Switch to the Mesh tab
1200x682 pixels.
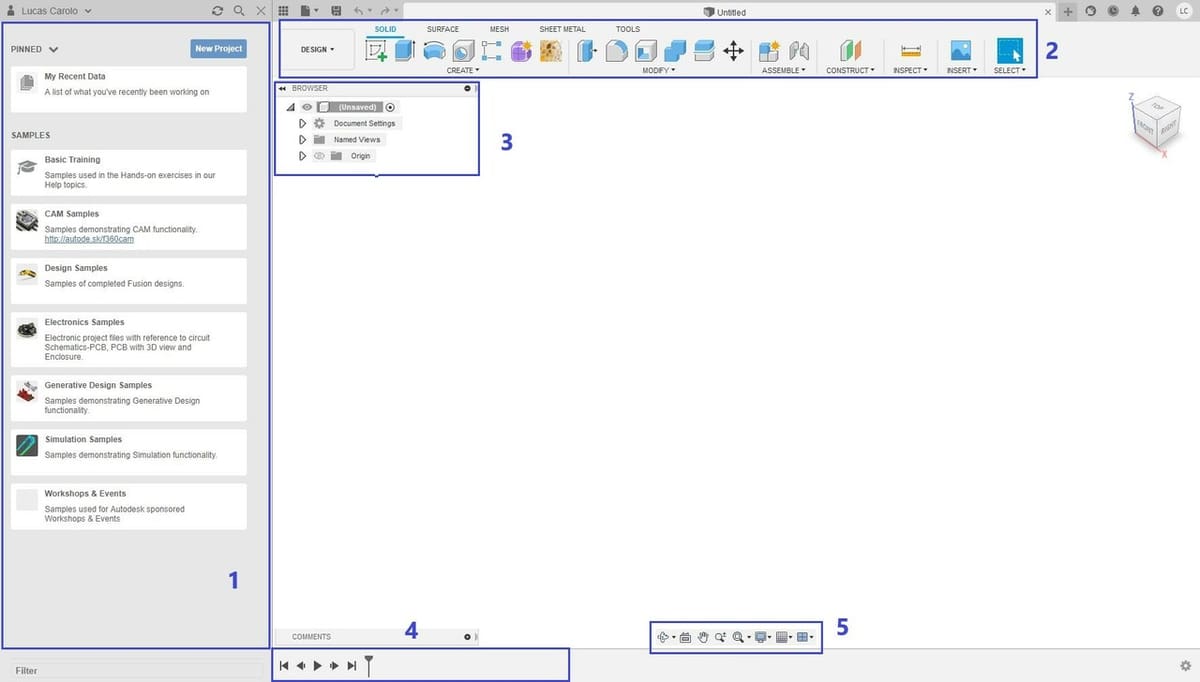499,29
